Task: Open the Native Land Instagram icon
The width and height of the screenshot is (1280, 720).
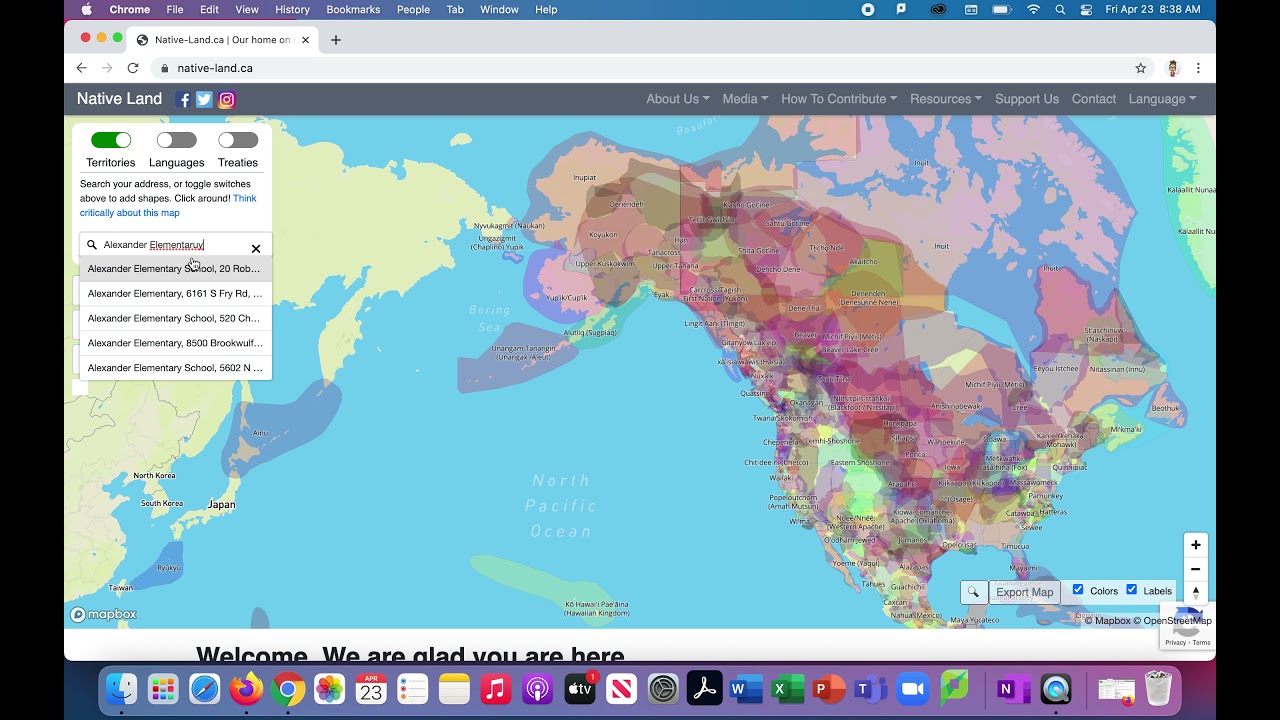Action: point(227,100)
